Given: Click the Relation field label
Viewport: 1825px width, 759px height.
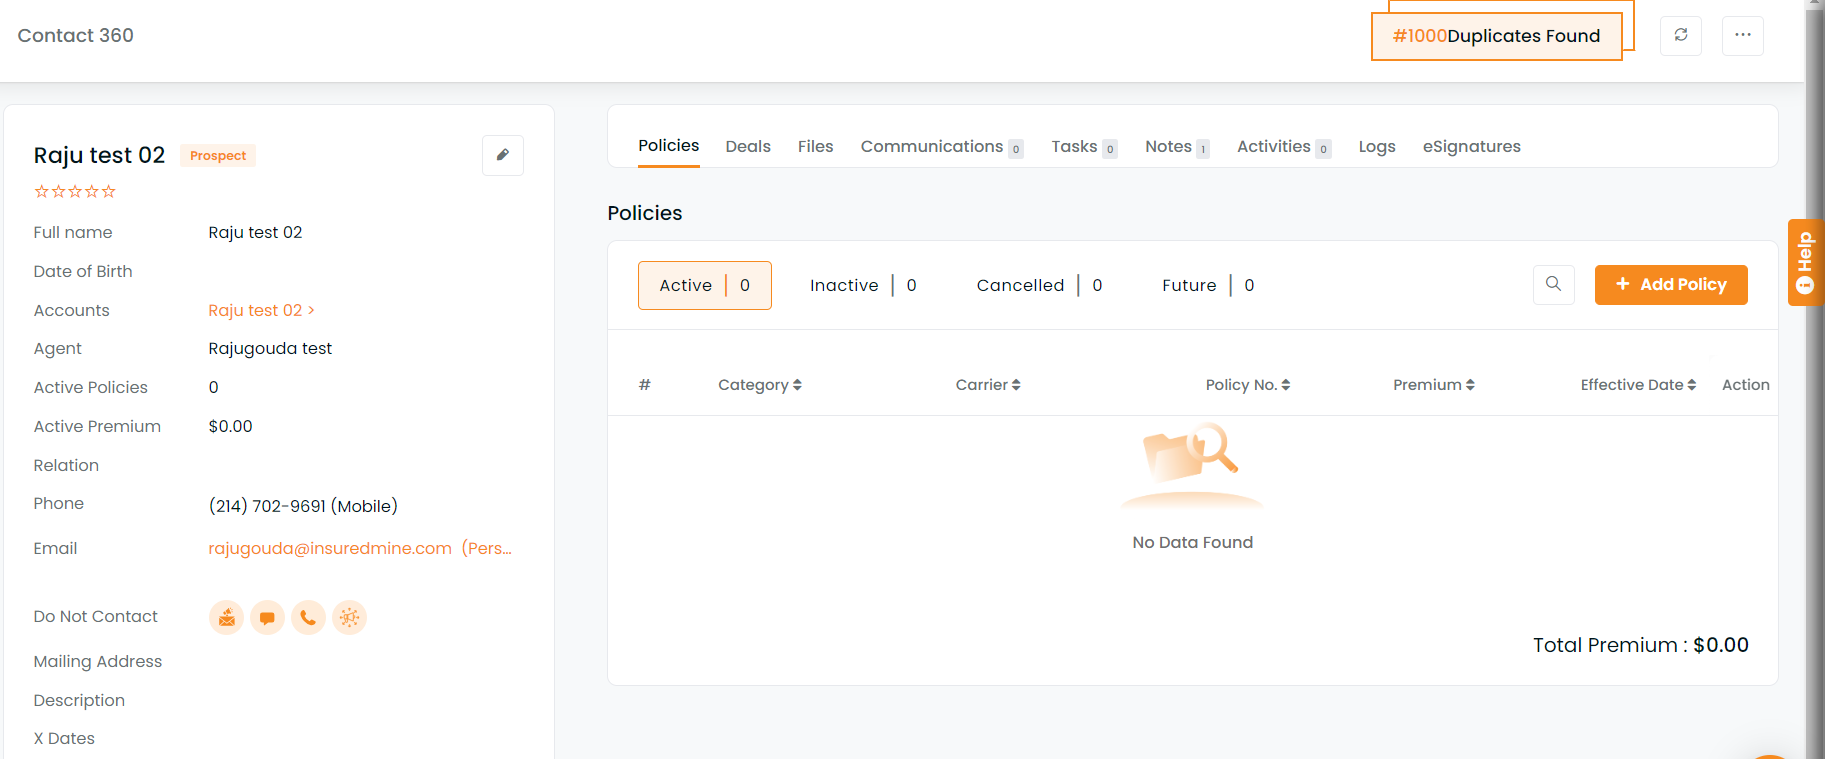Looking at the screenshot, I should (x=66, y=465).
